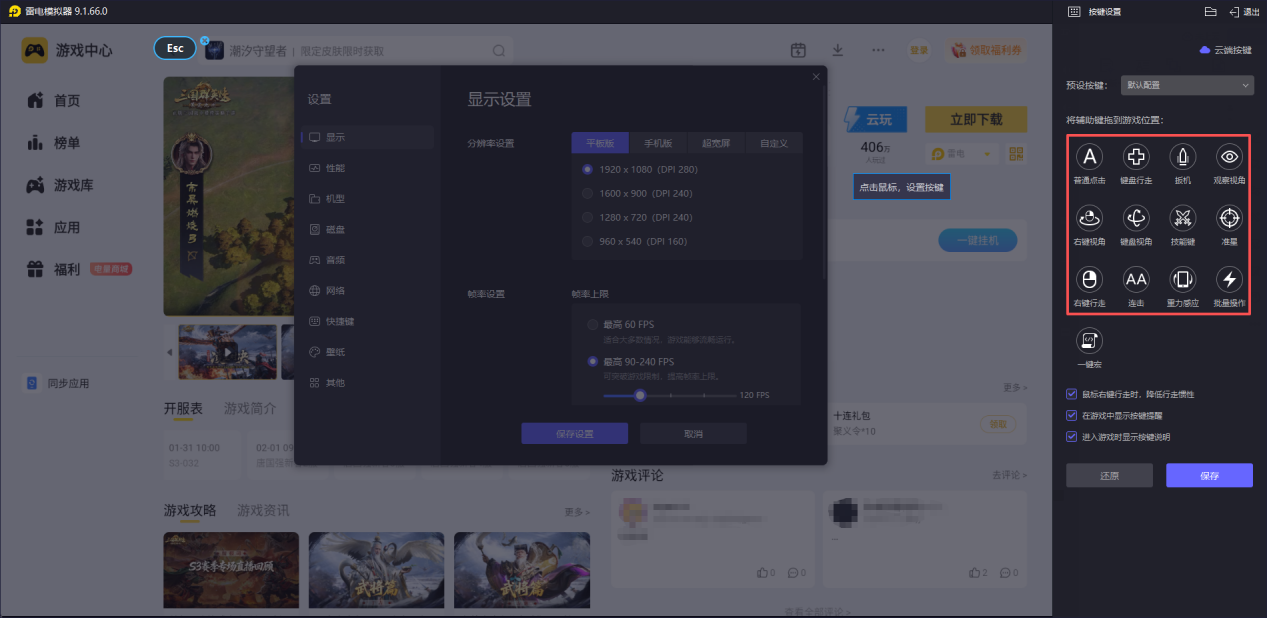This screenshot has height=618, width=1267.
Task: Click the 取消 button in the settings dialog
Action: tap(693, 433)
